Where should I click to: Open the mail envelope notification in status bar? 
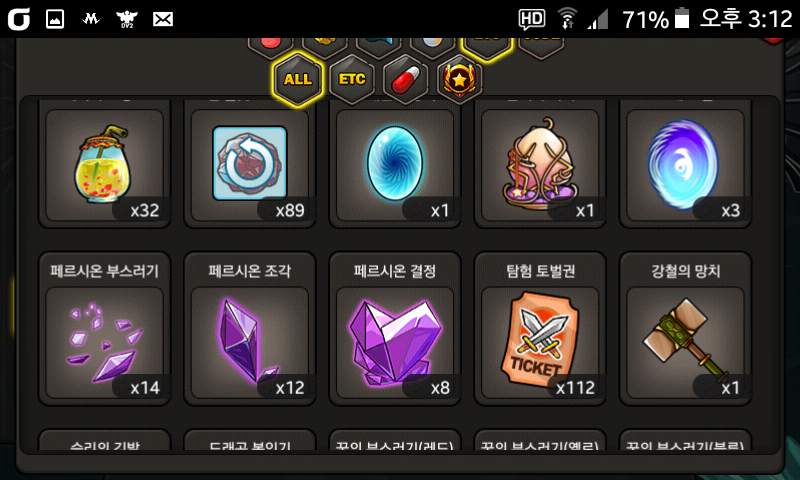(163, 19)
